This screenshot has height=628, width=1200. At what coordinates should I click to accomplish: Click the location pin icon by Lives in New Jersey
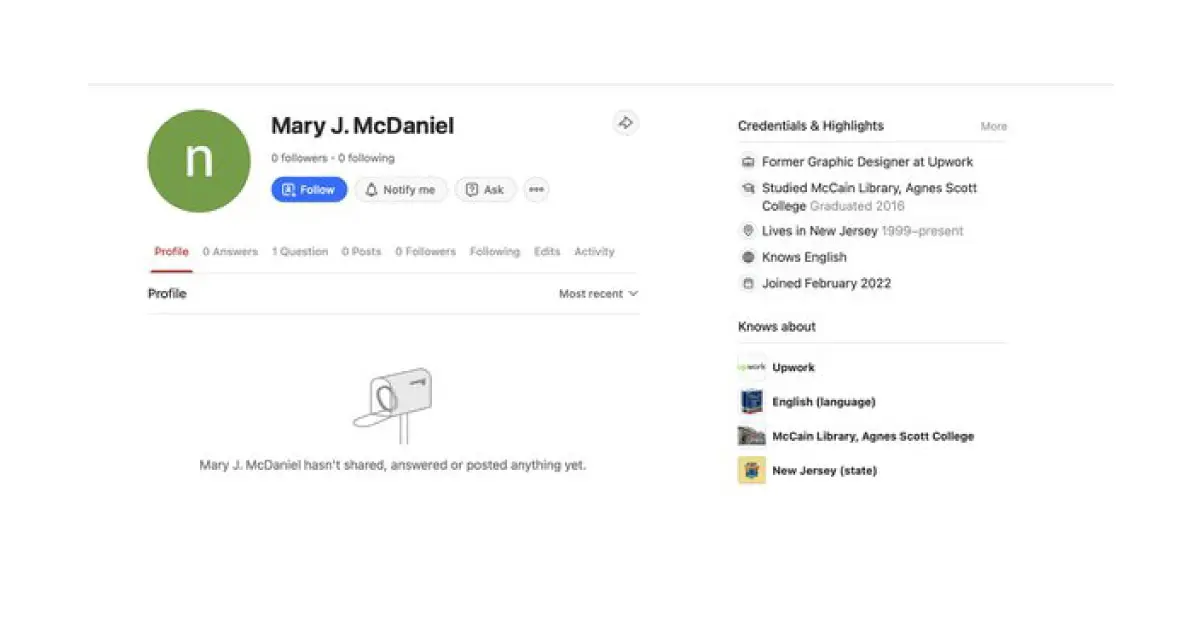[747, 231]
